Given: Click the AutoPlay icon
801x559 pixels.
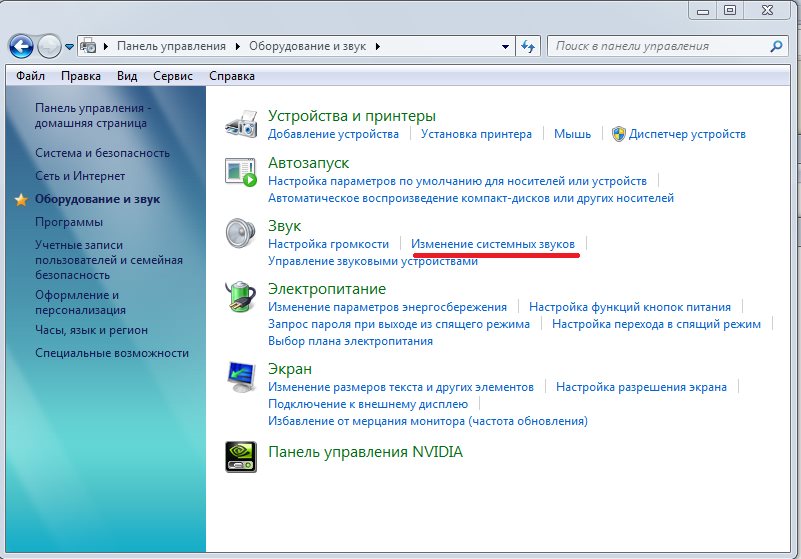Looking at the screenshot, I should pyautogui.click(x=241, y=172).
